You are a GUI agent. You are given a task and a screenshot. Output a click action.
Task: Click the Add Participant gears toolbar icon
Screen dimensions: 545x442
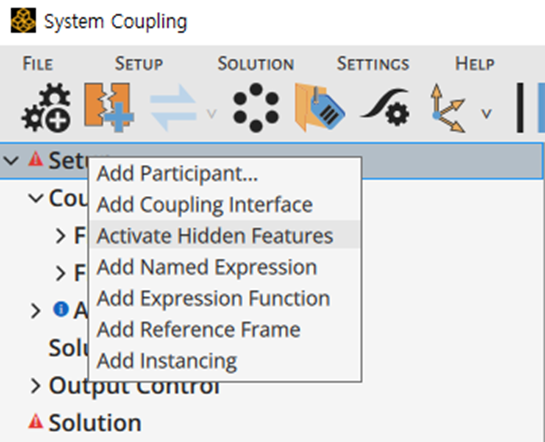pos(47,108)
